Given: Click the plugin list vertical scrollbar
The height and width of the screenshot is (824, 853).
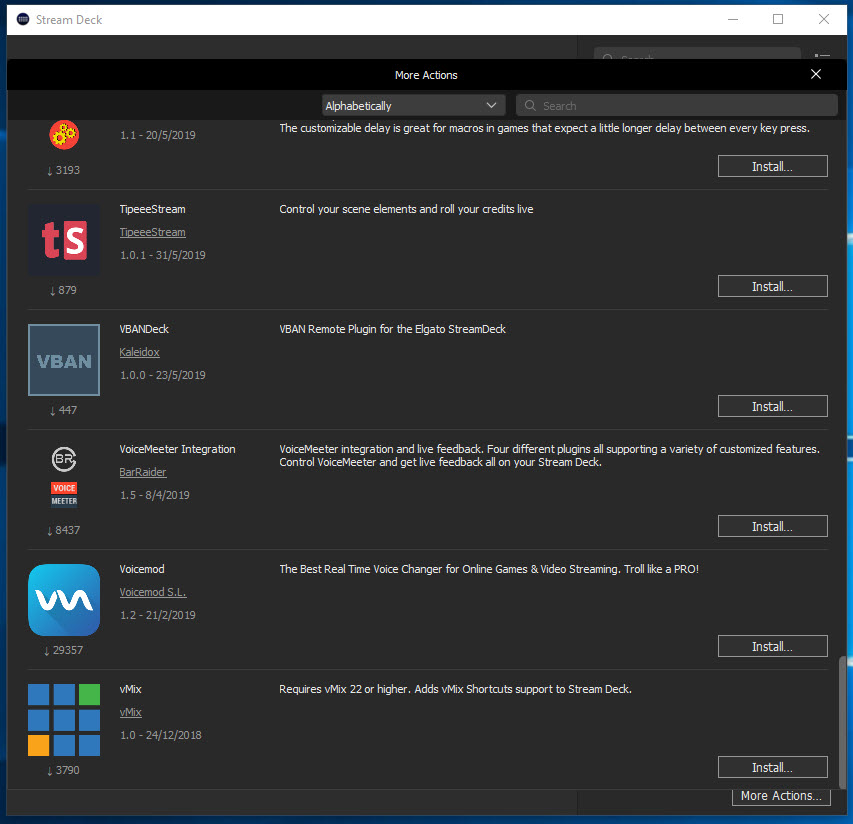Looking at the screenshot, I should (842, 721).
